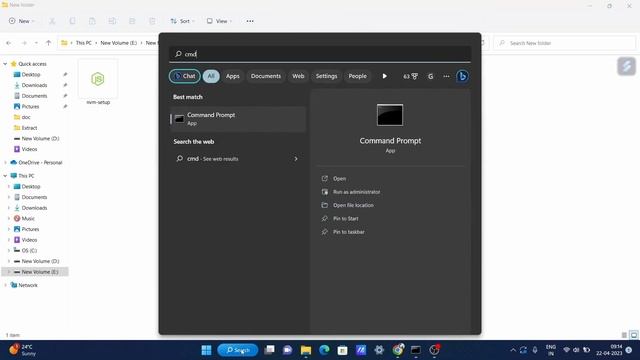This screenshot has width=640, height=360.
Task: Open Chrome from taskbar
Action: pos(398,350)
